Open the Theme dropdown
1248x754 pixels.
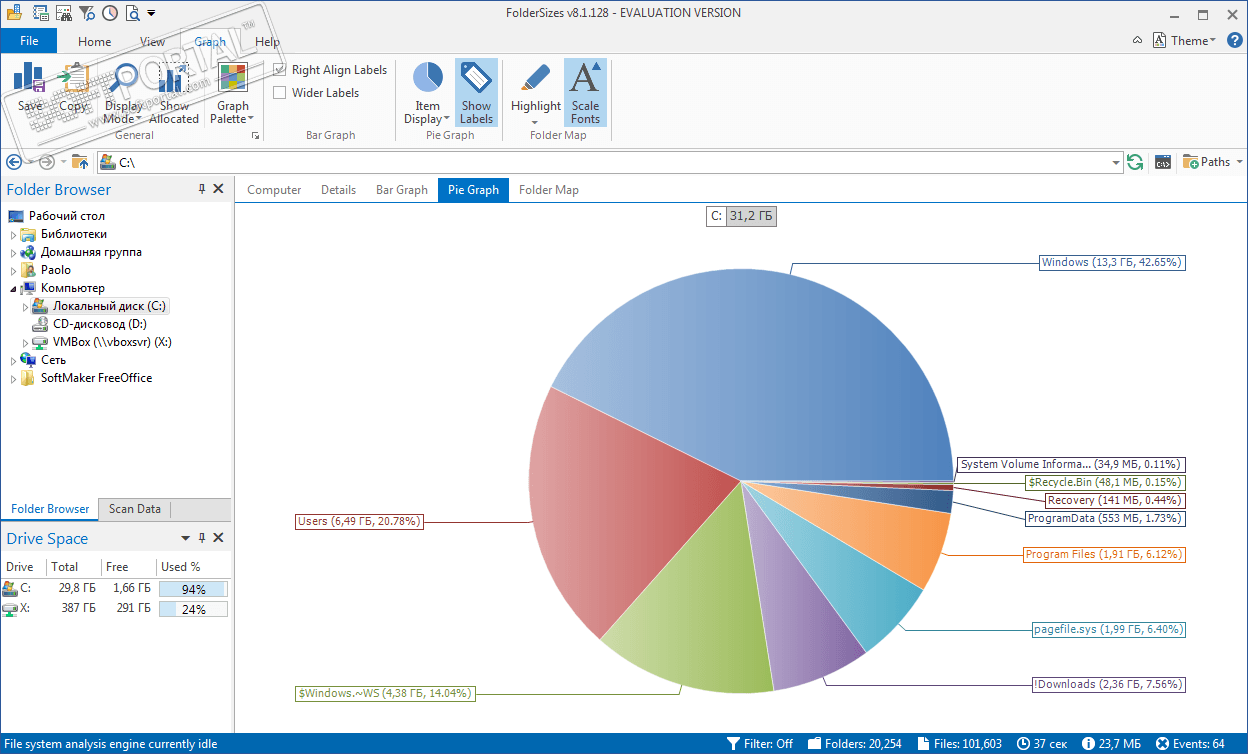[1184, 41]
